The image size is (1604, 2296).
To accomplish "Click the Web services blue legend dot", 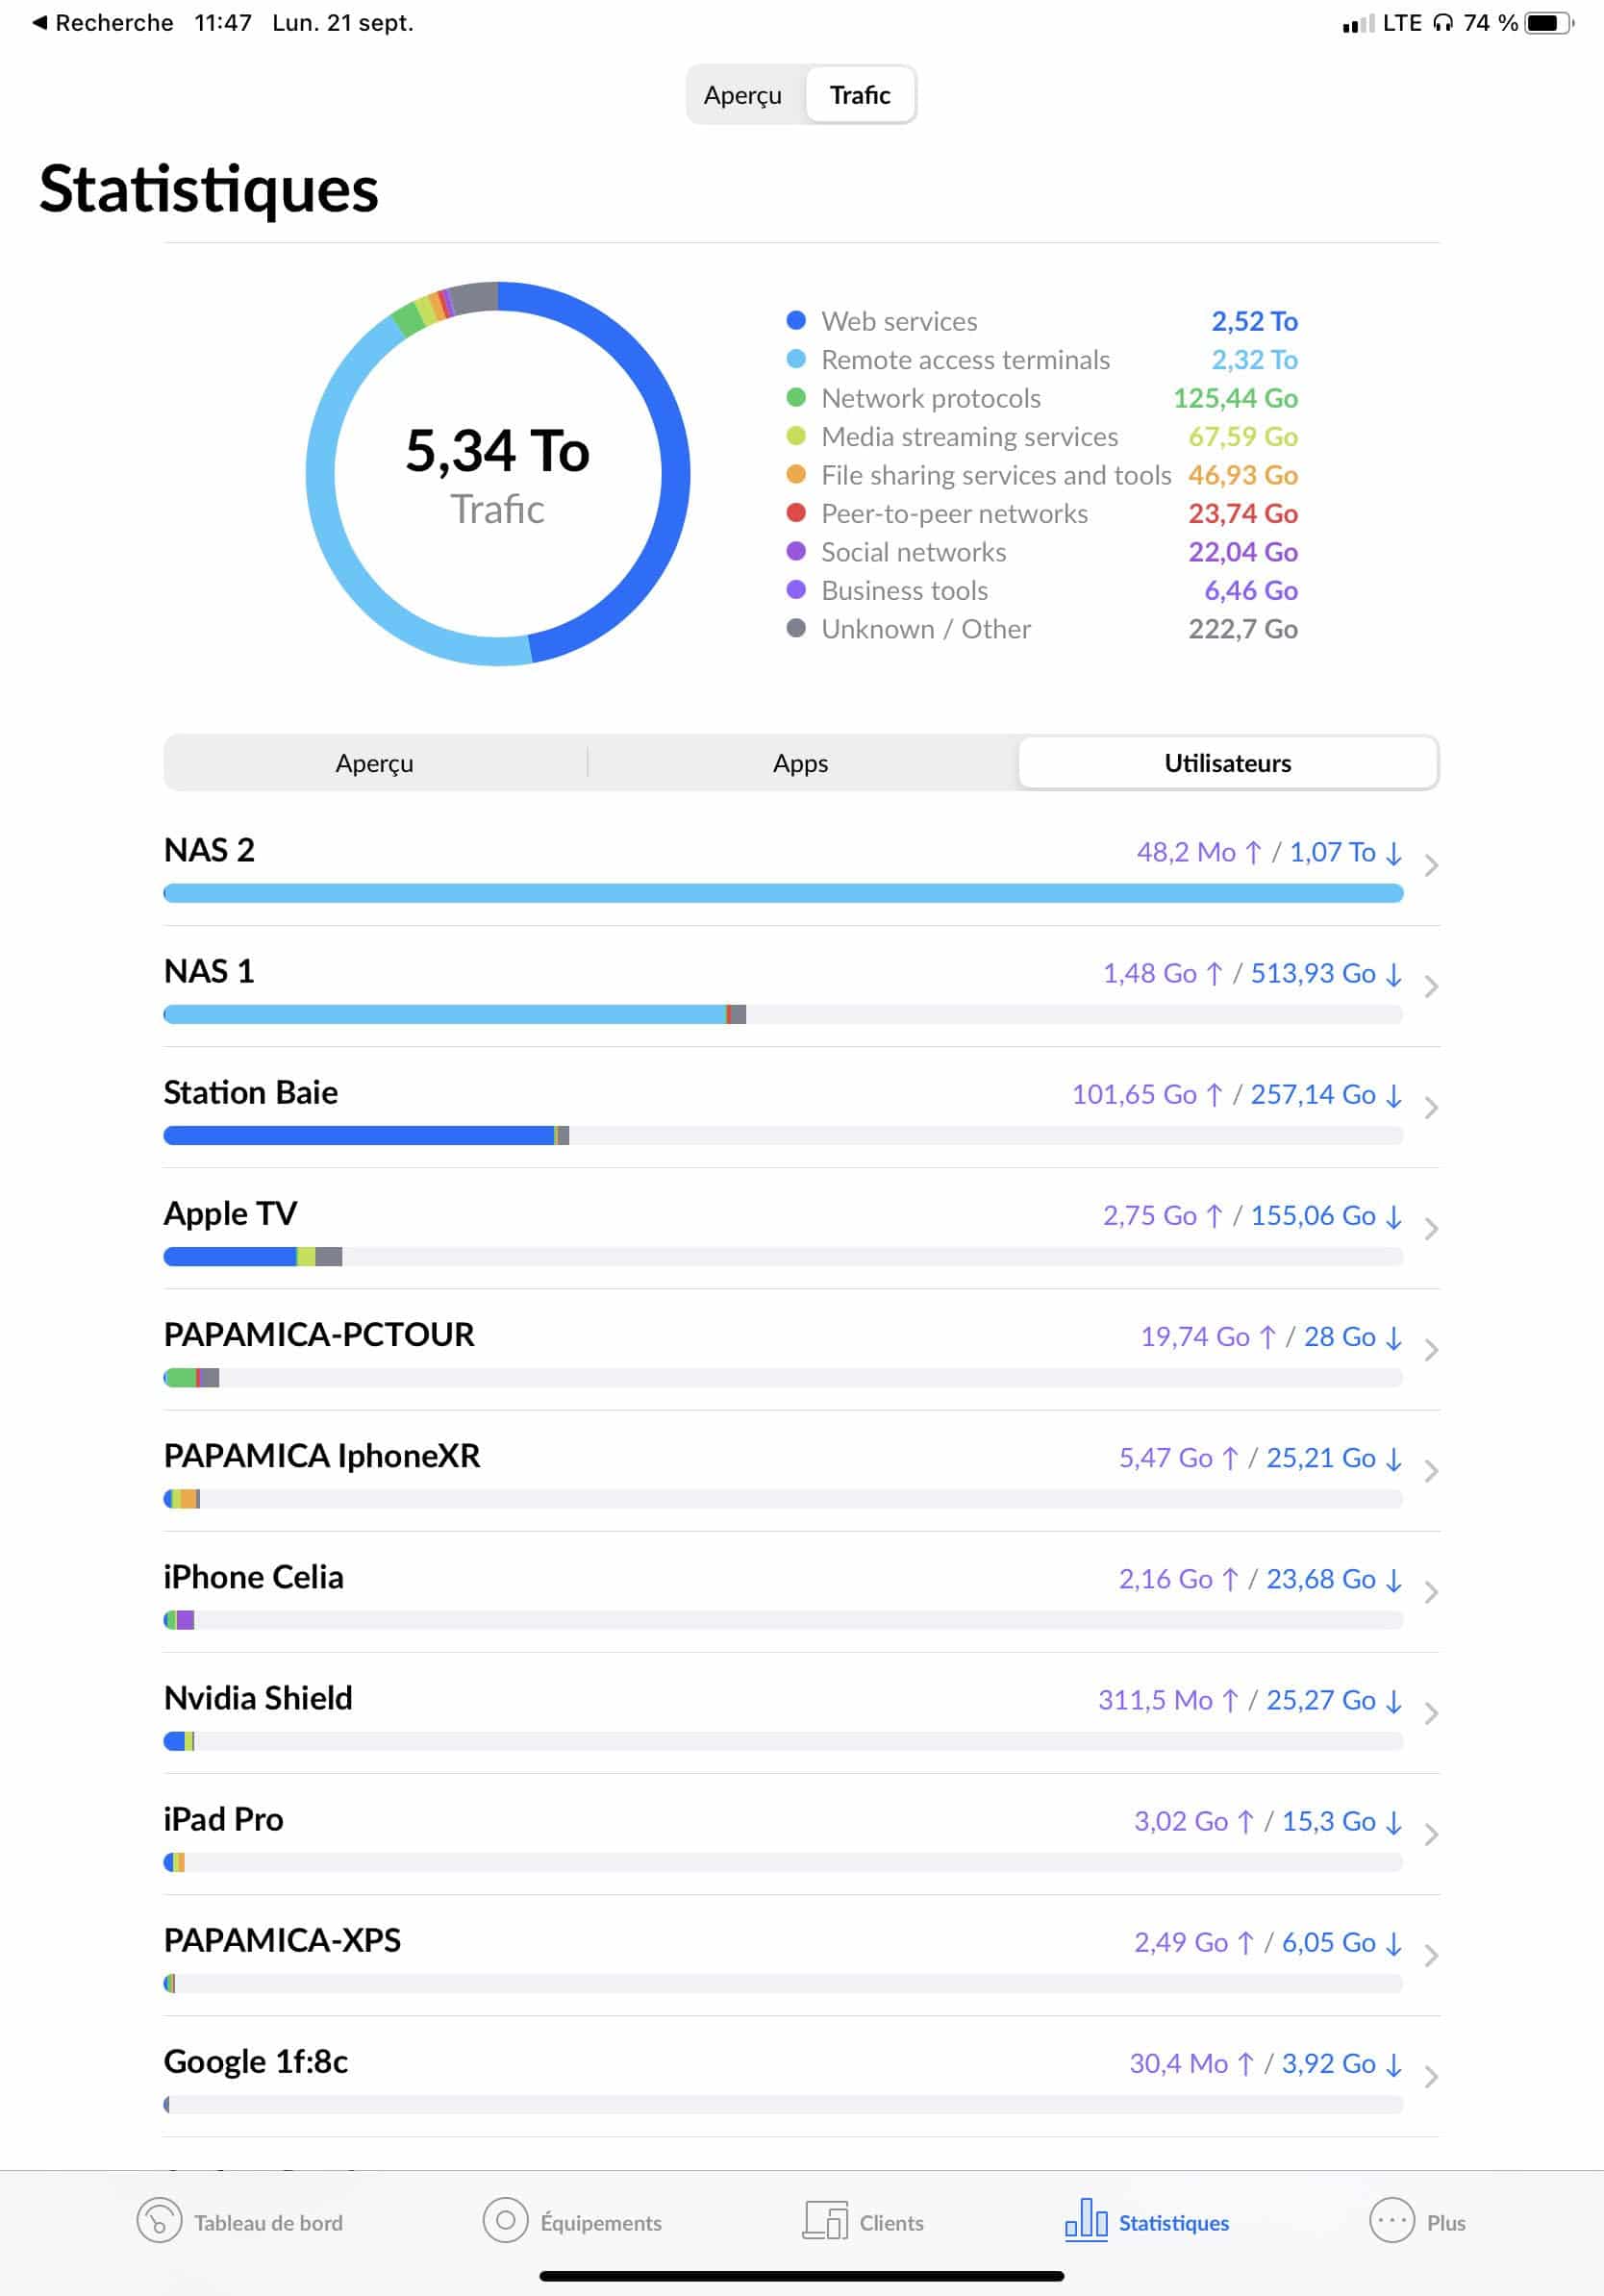I will [x=796, y=320].
